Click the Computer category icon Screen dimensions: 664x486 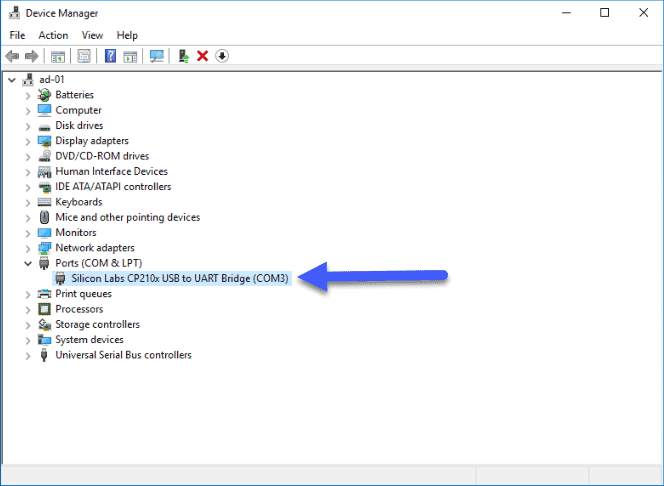click(44, 110)
